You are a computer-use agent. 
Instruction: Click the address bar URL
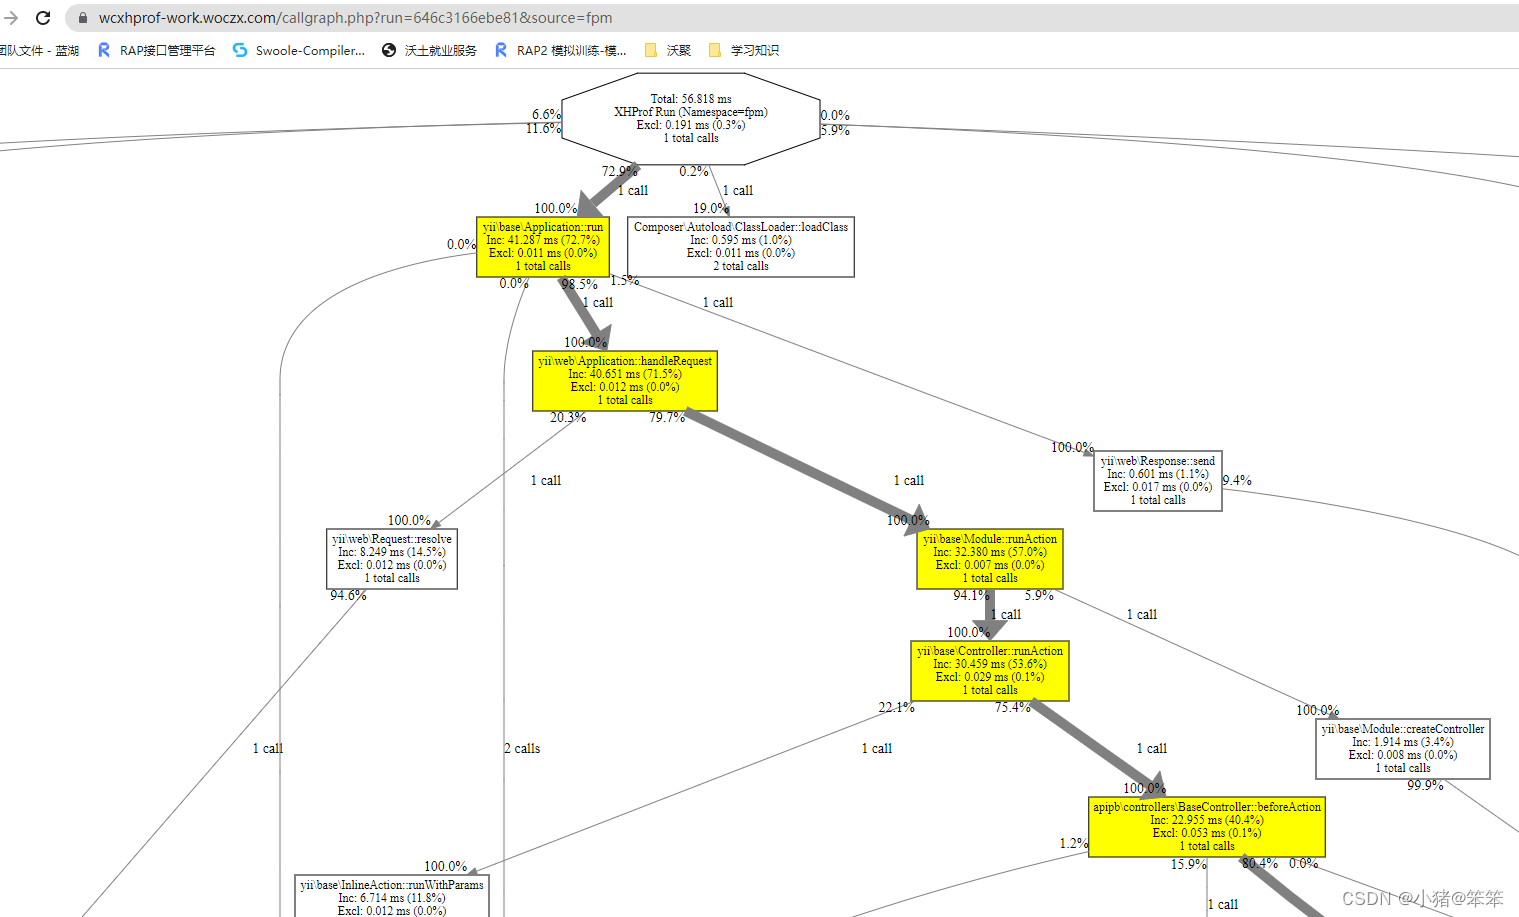click(355, 18)
